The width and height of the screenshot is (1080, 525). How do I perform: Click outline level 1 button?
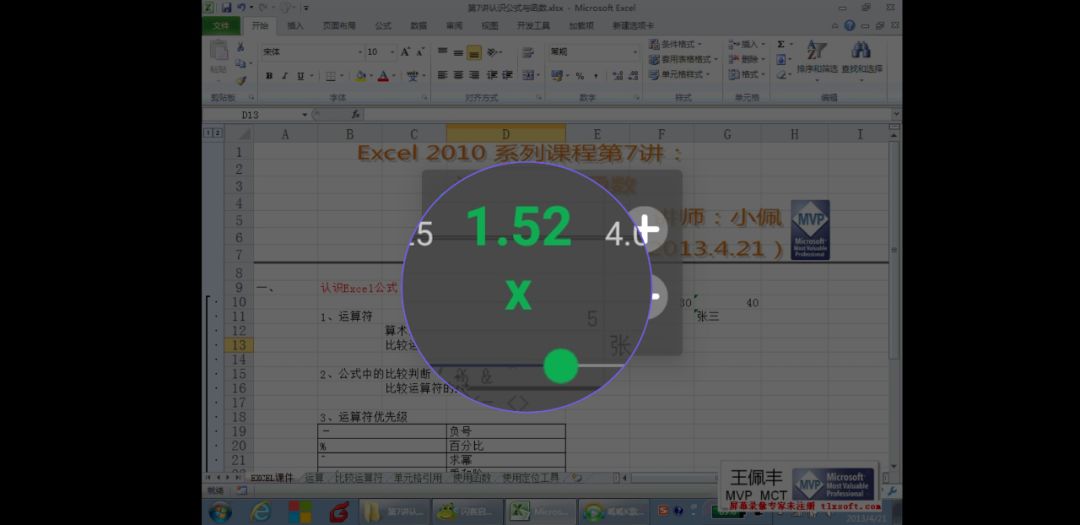coord(209,132)
